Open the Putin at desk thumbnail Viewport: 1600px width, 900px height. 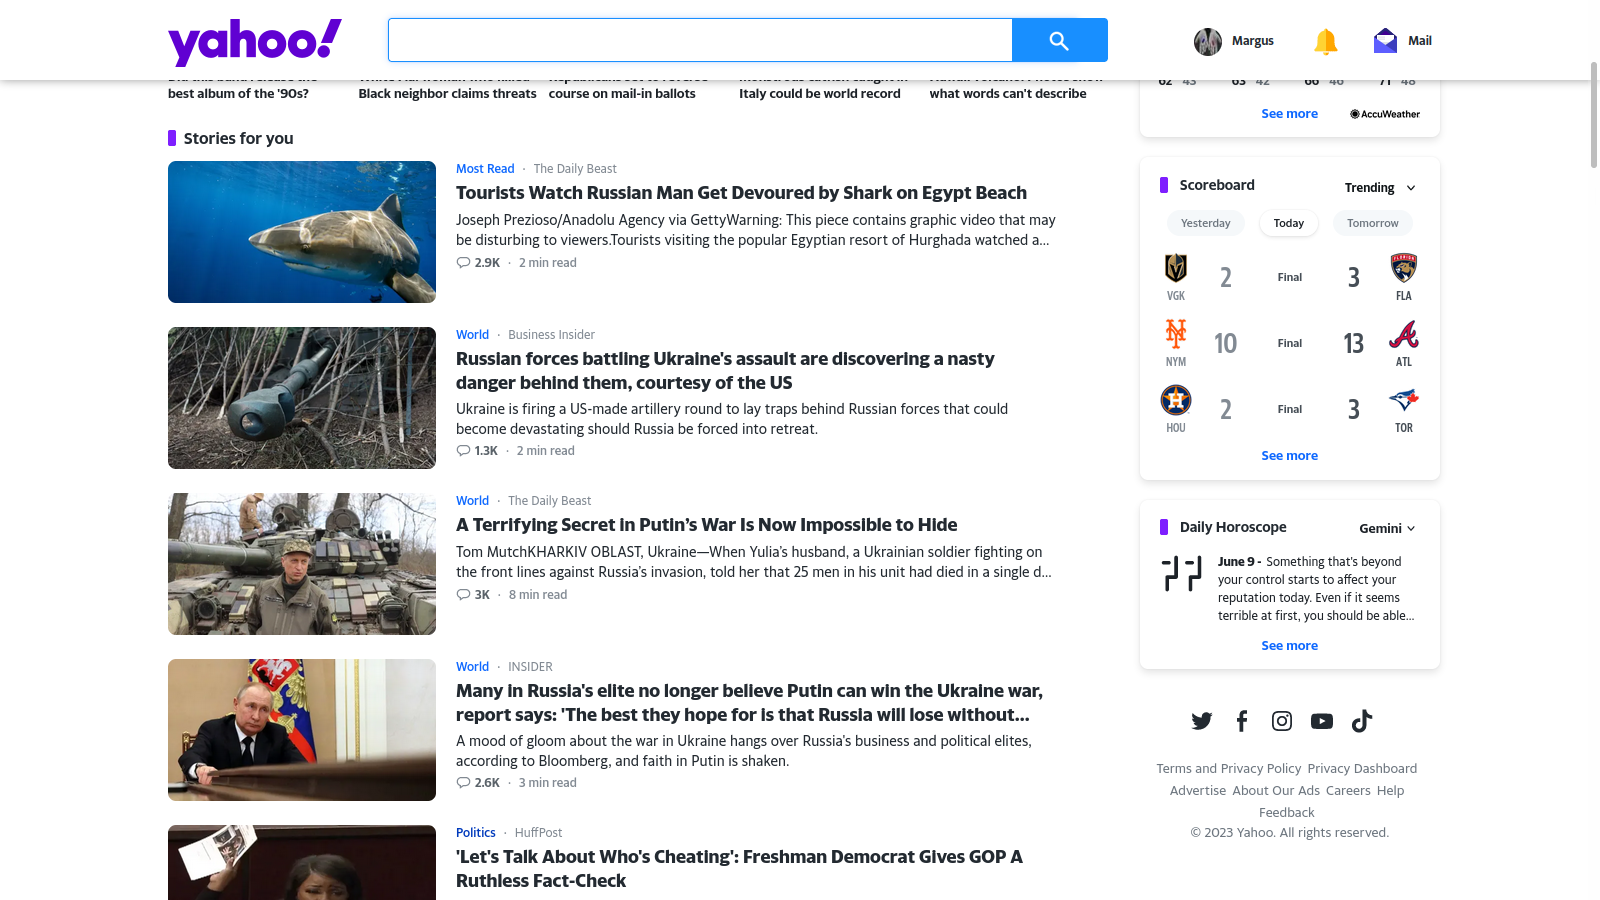(x=302, y=730)
